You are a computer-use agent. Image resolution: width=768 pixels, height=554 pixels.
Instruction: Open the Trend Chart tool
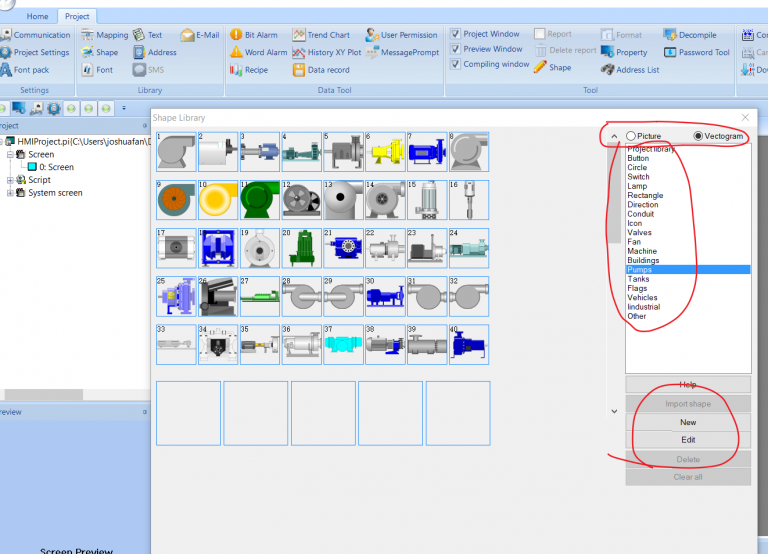pyautogui.click(x=320, y=35)
